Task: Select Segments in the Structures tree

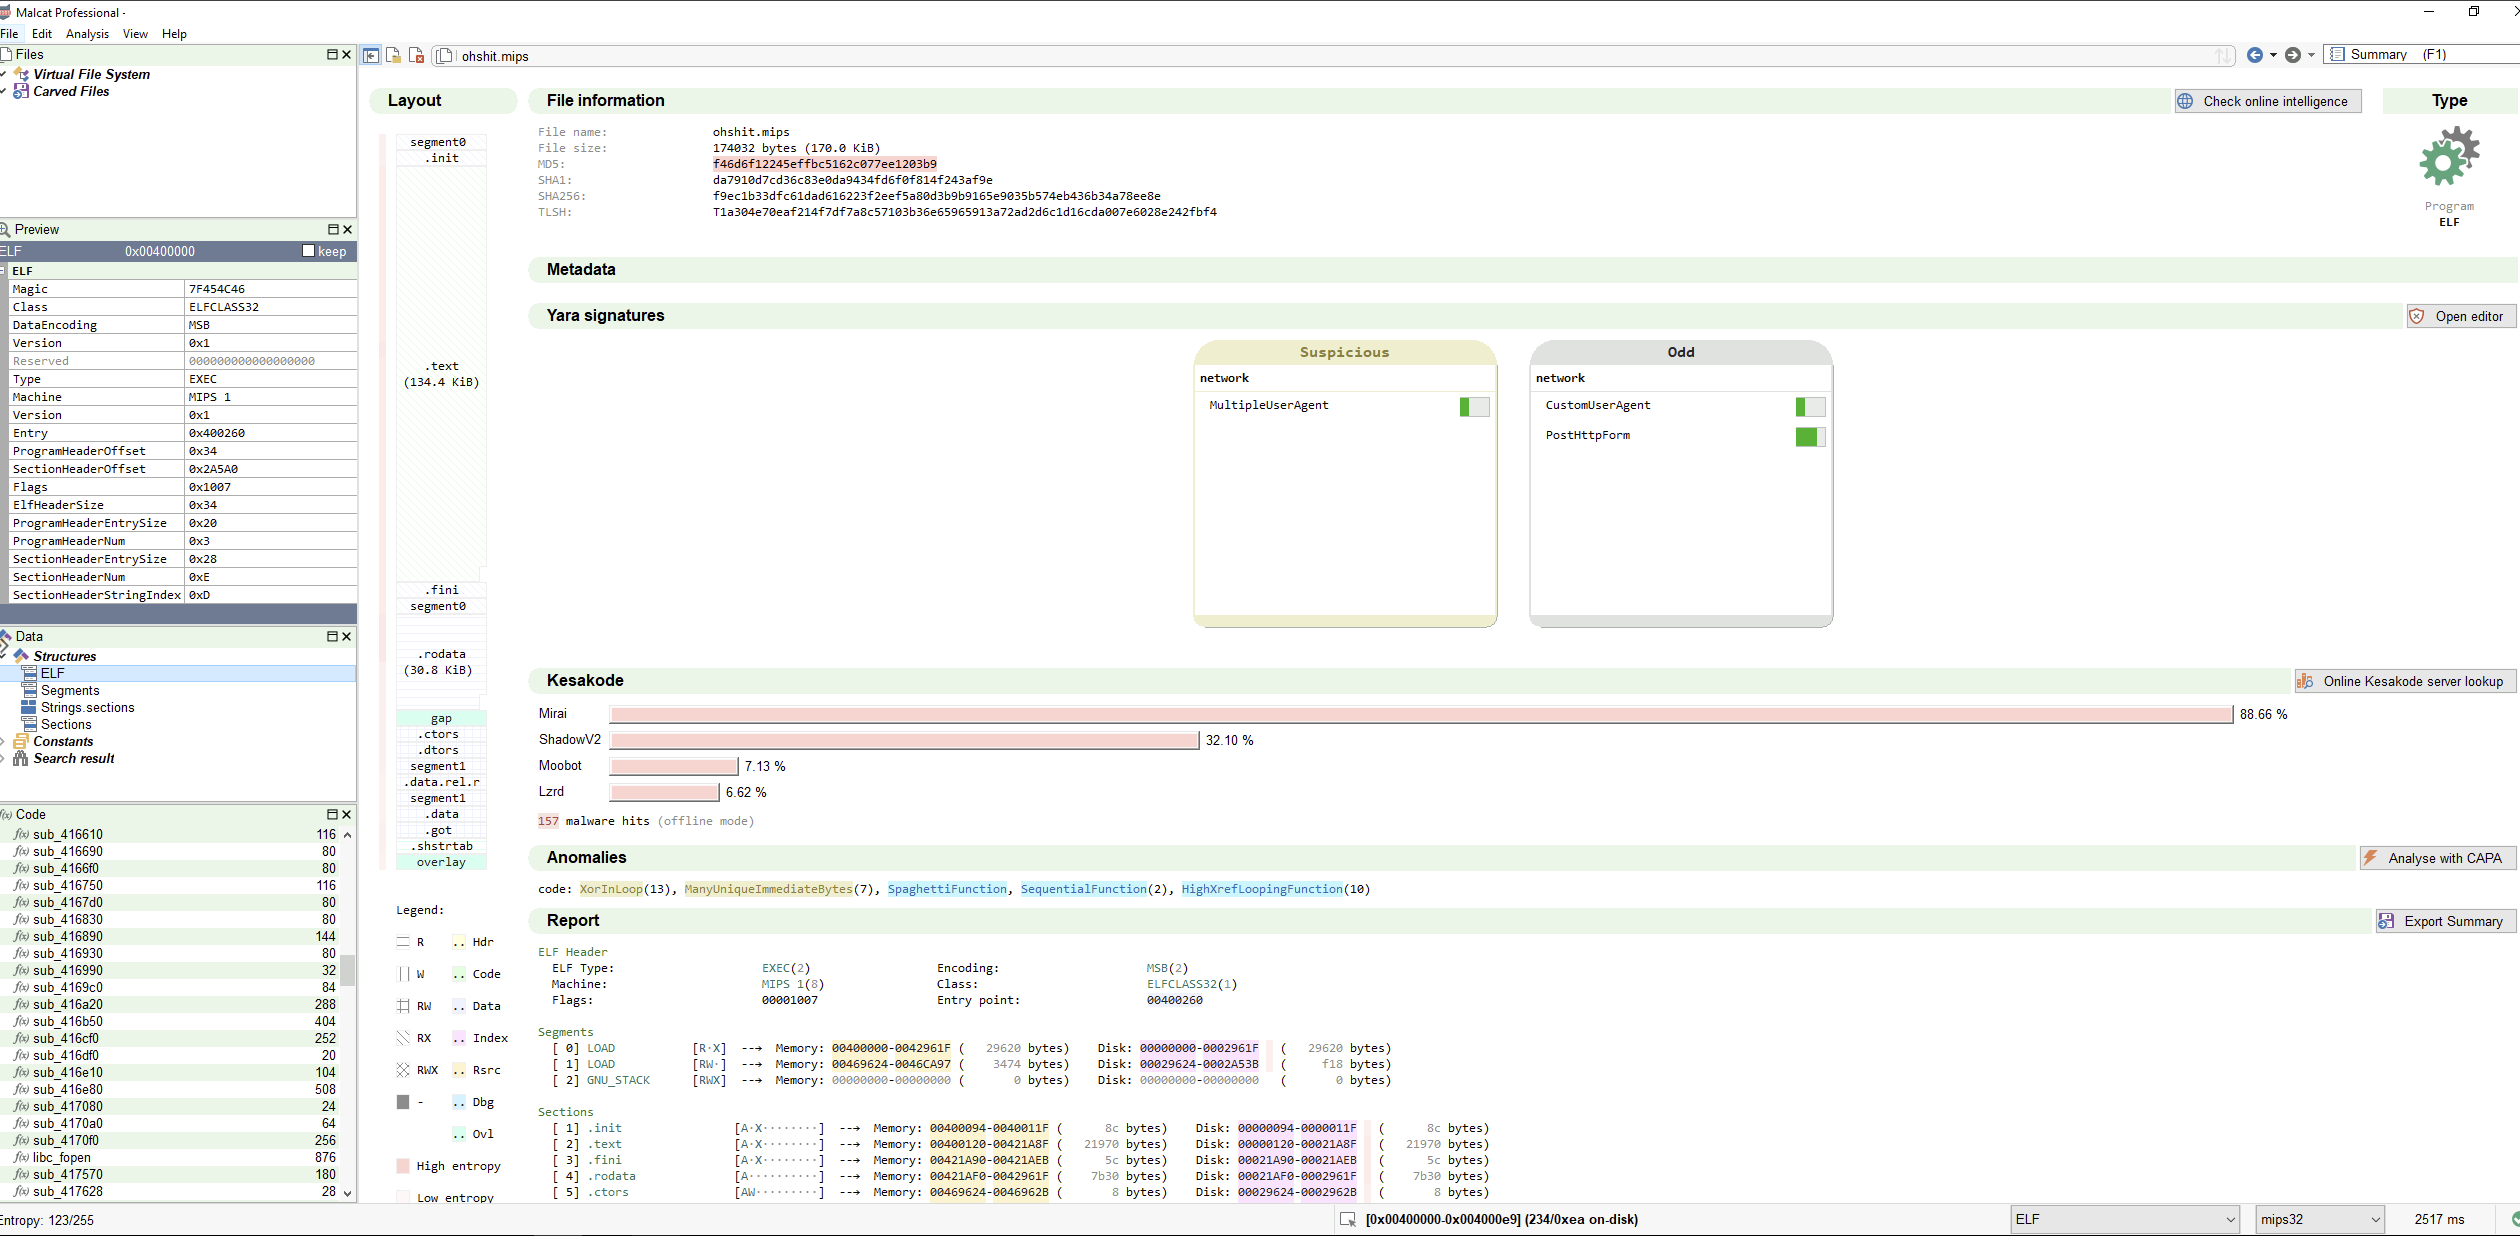Action: 70,690
